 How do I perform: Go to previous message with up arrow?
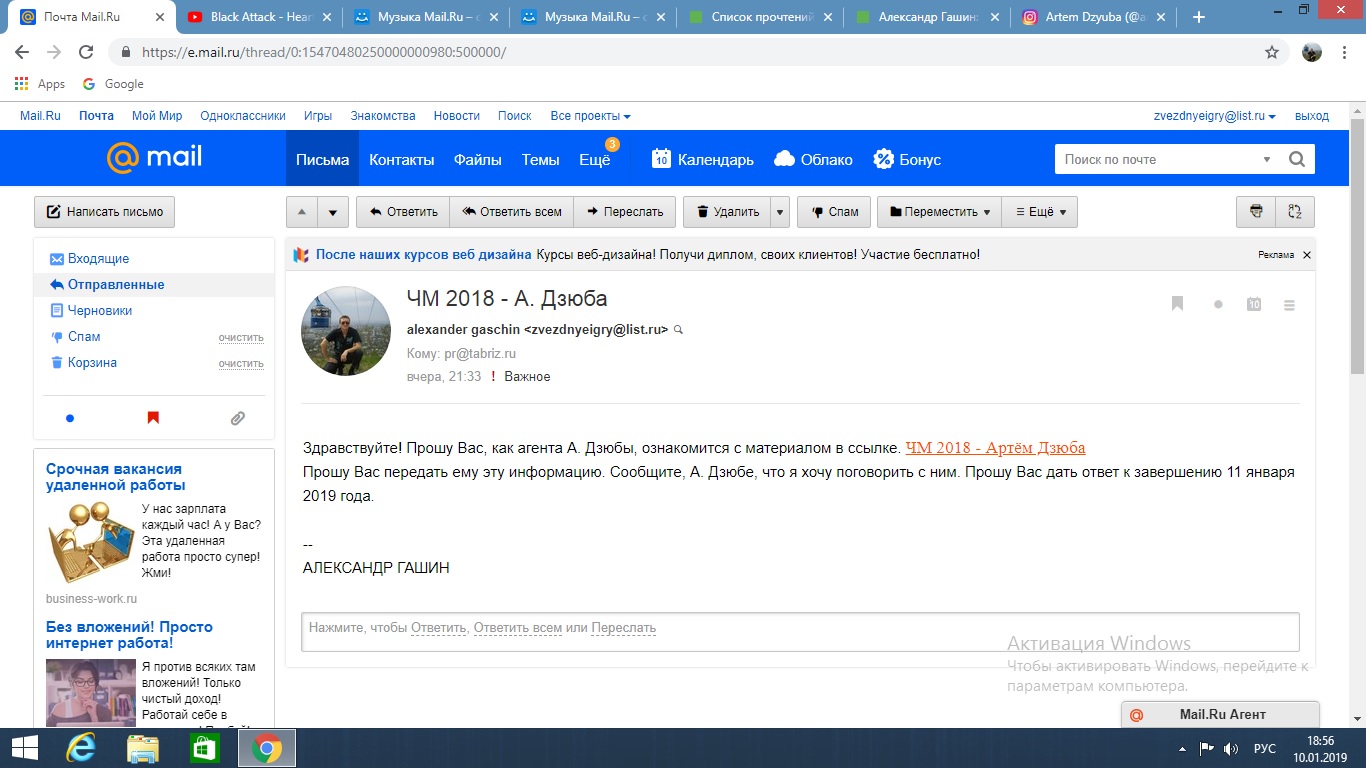click(x=303, y=212)
